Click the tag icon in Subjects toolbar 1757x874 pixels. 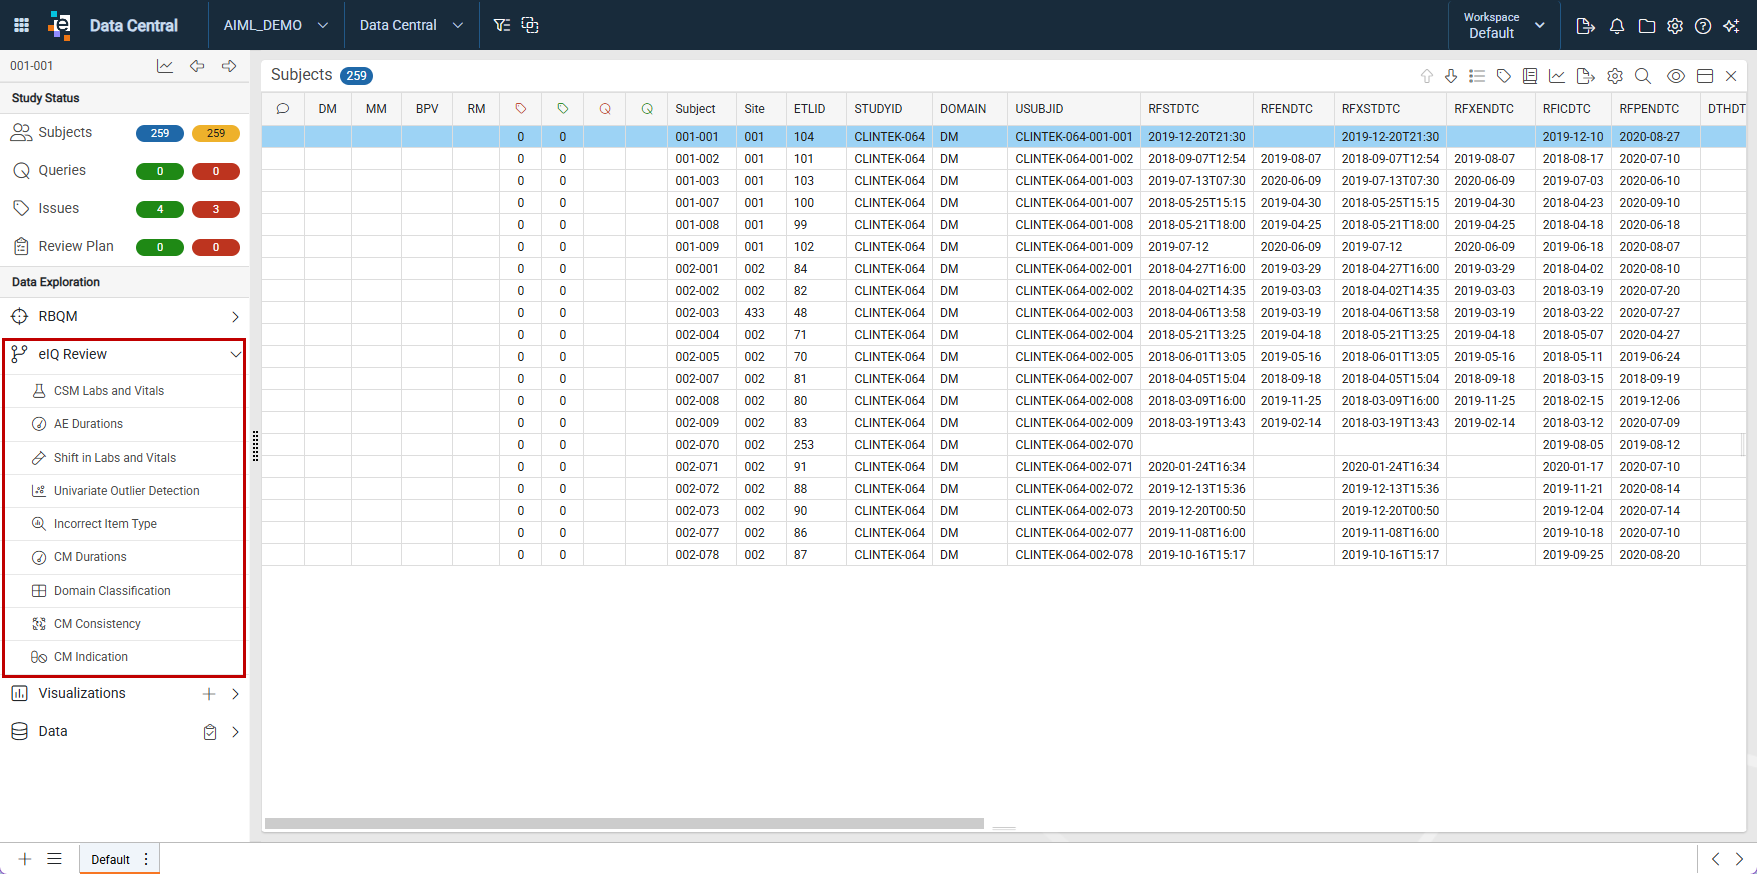1504,76
